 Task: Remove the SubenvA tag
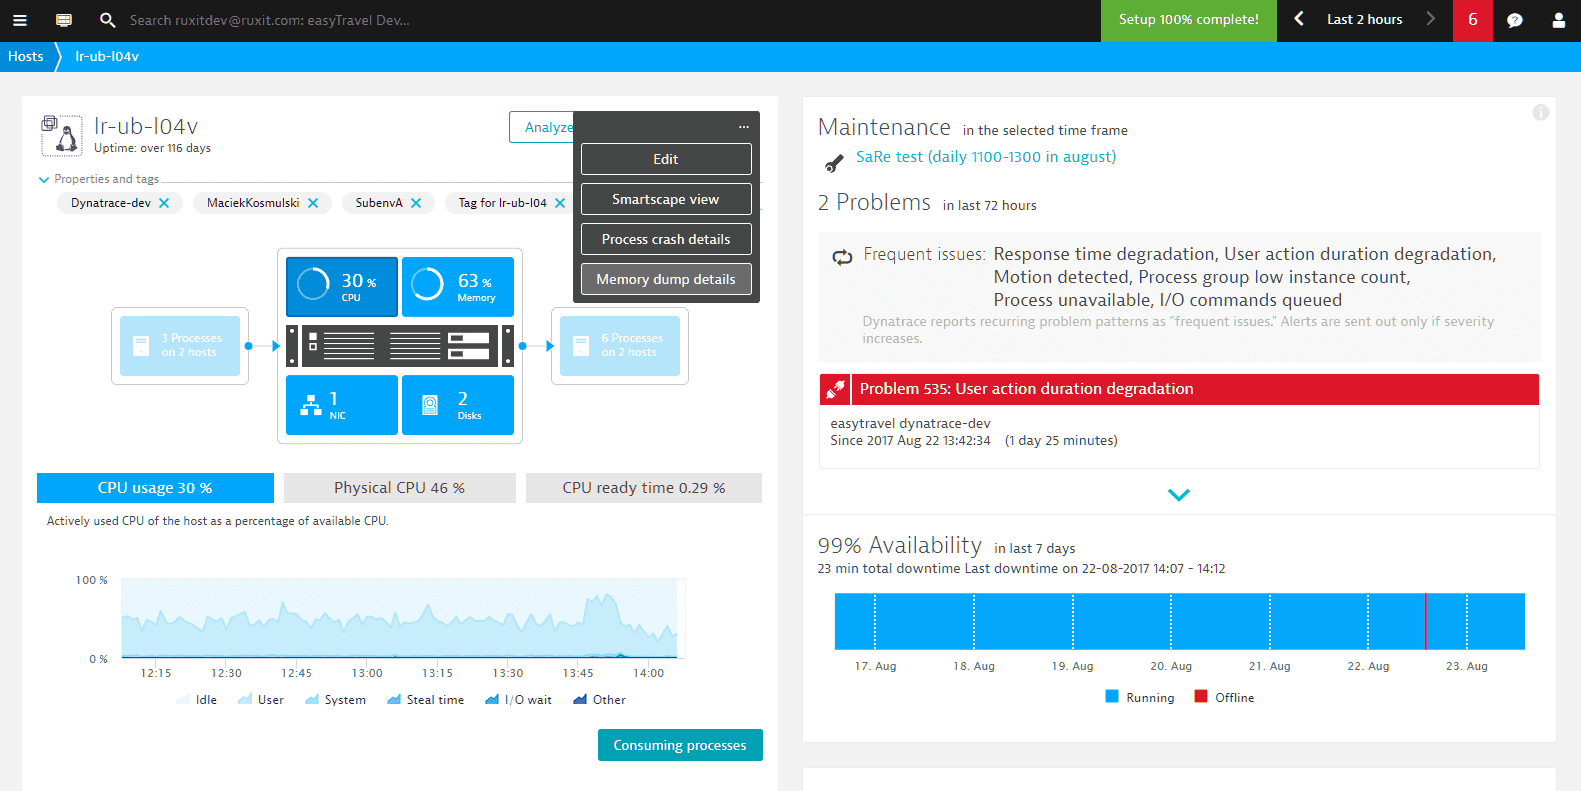click(416, 203)
